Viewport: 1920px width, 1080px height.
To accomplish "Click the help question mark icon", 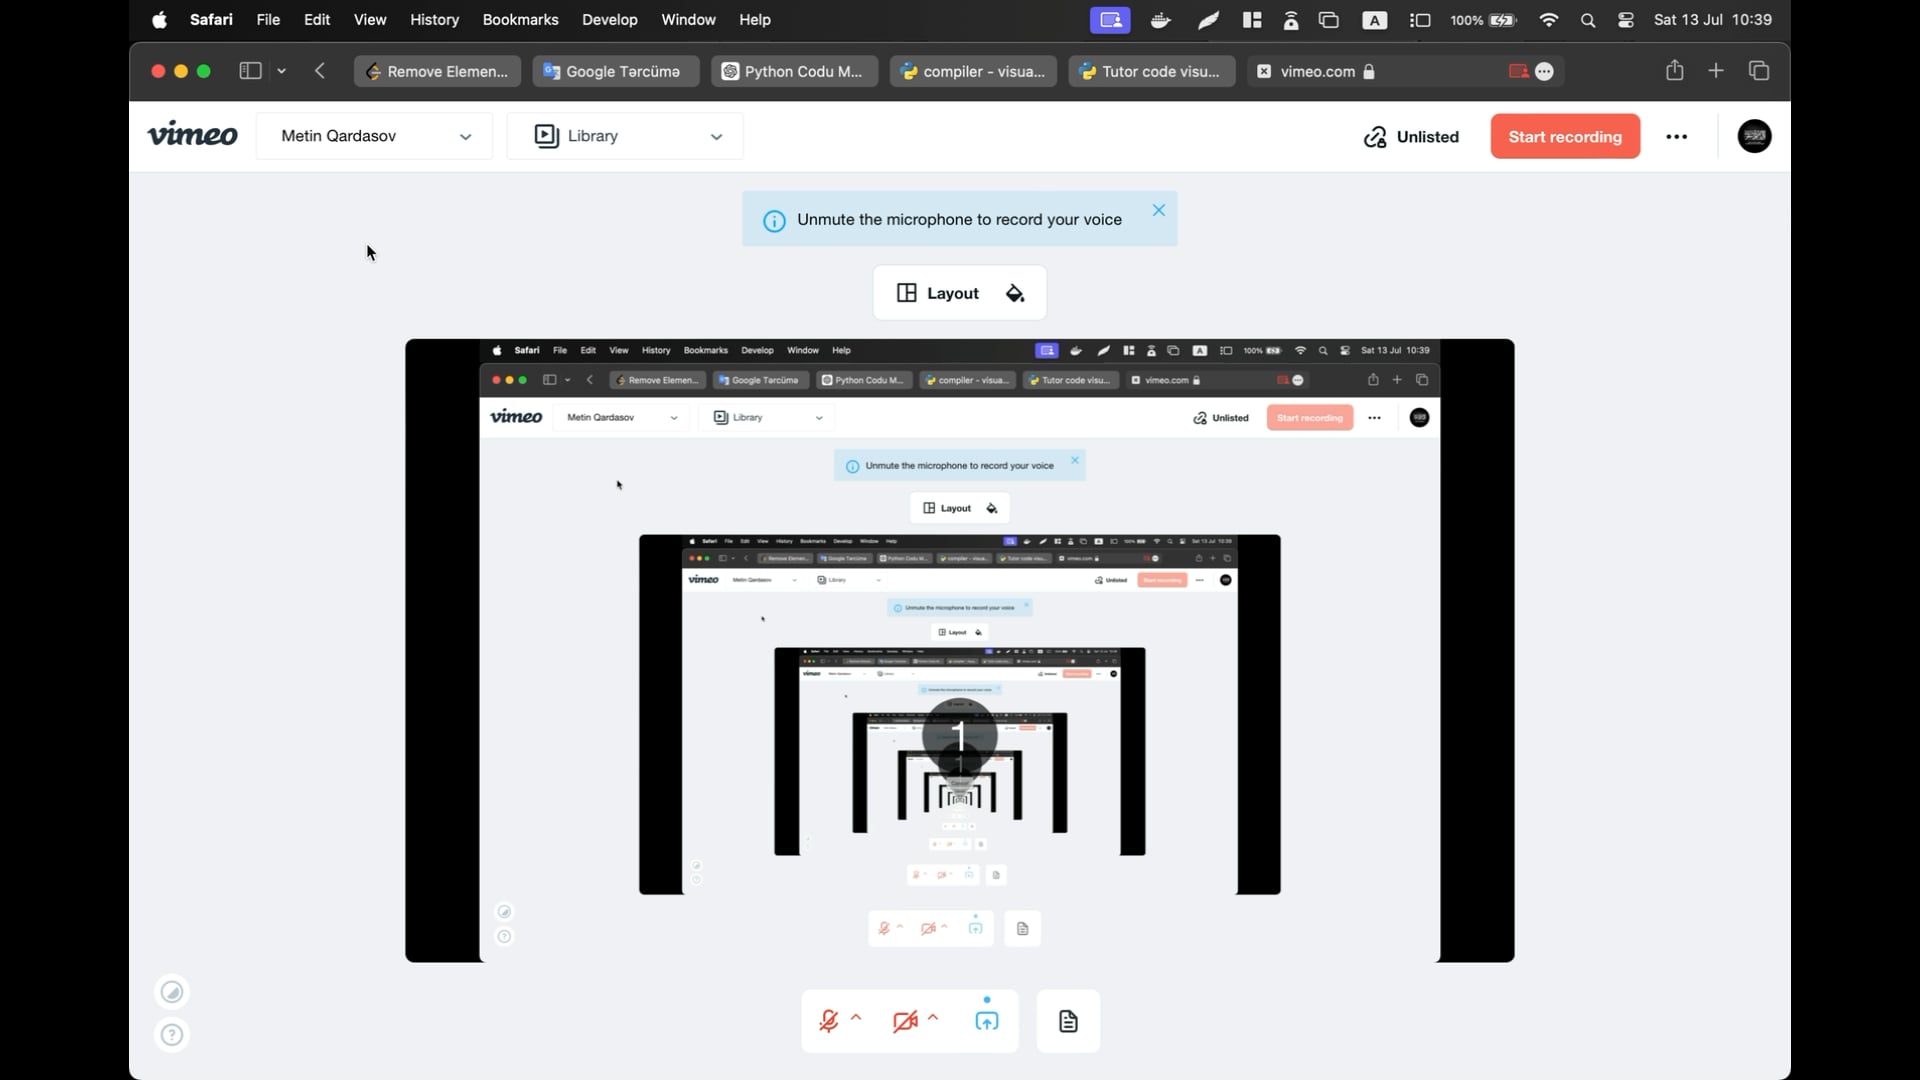I will tap(172, 1035).
